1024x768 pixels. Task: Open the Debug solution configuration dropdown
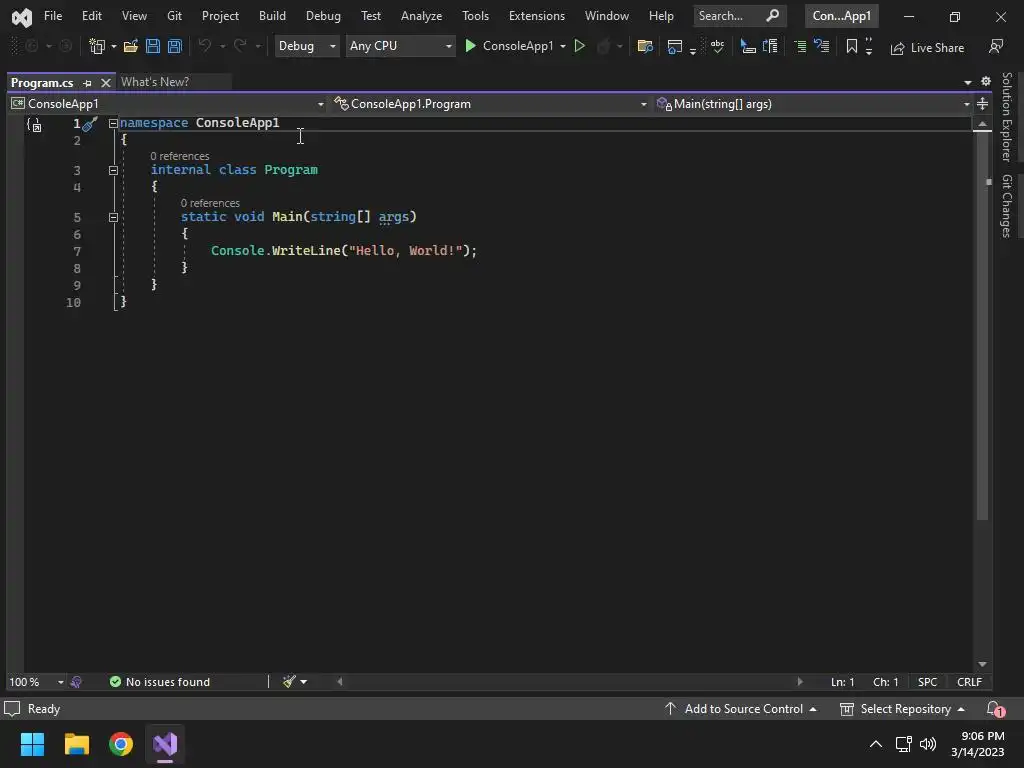tap(307, 46)
